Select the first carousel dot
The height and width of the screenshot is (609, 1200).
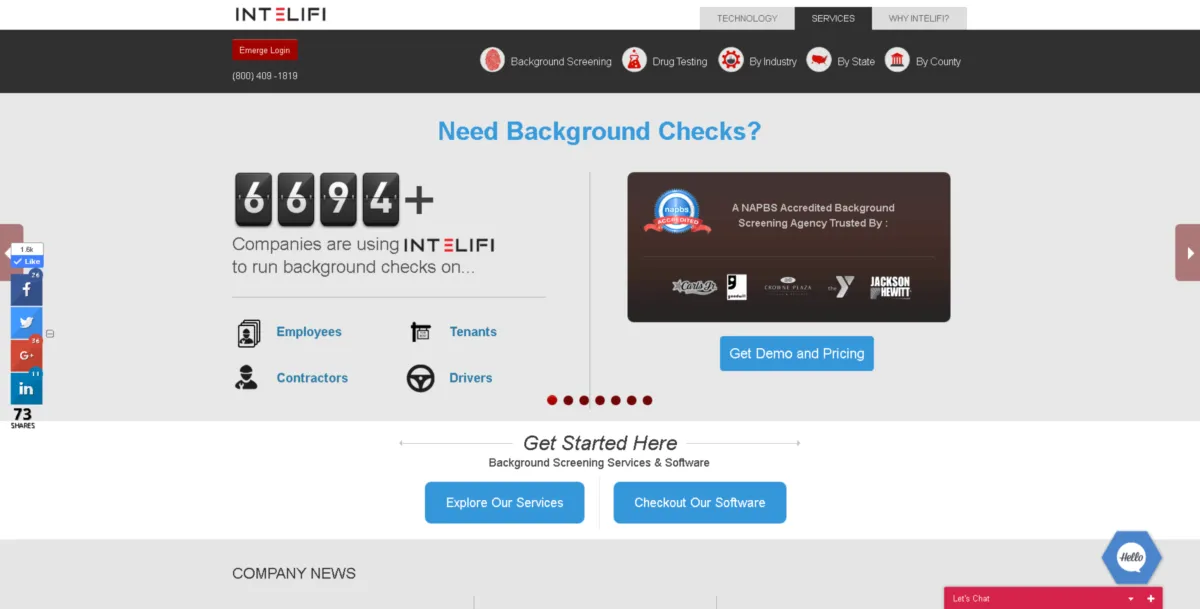(552, 400)
